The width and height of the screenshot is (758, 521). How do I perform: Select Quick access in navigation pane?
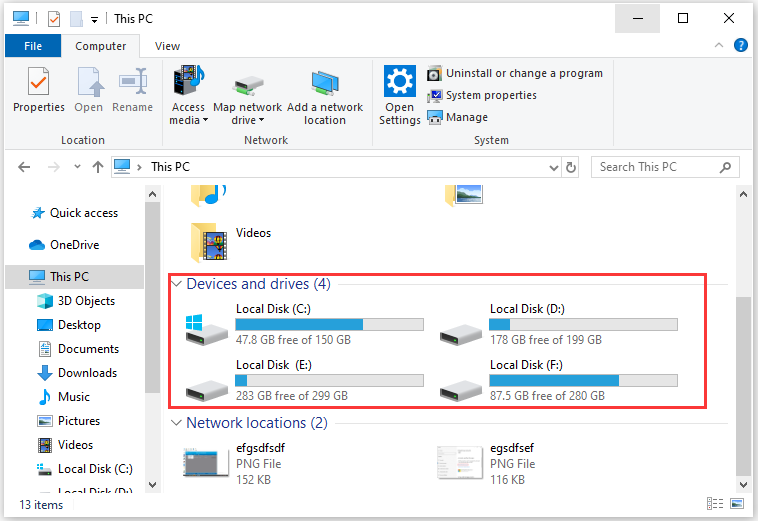tap(74, 213)
